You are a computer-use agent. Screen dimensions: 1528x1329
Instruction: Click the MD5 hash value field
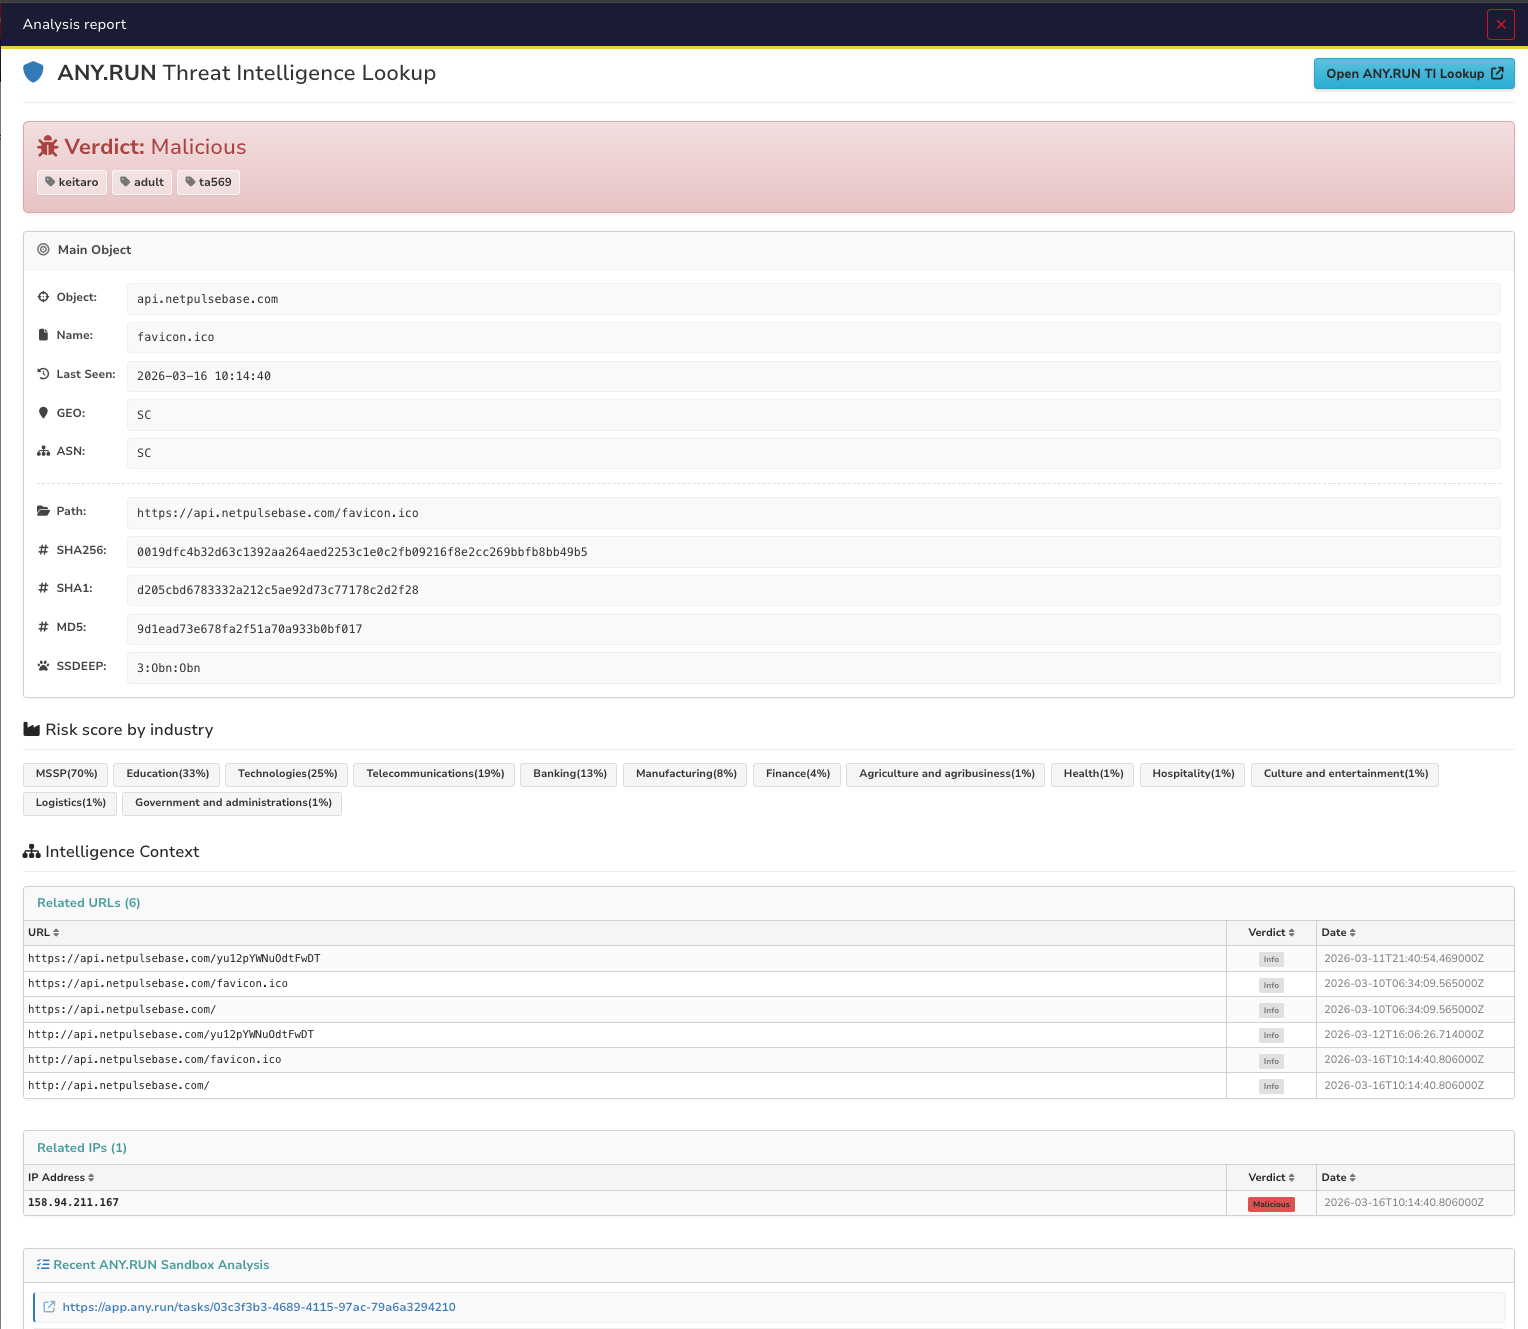(x=813, y=629)
